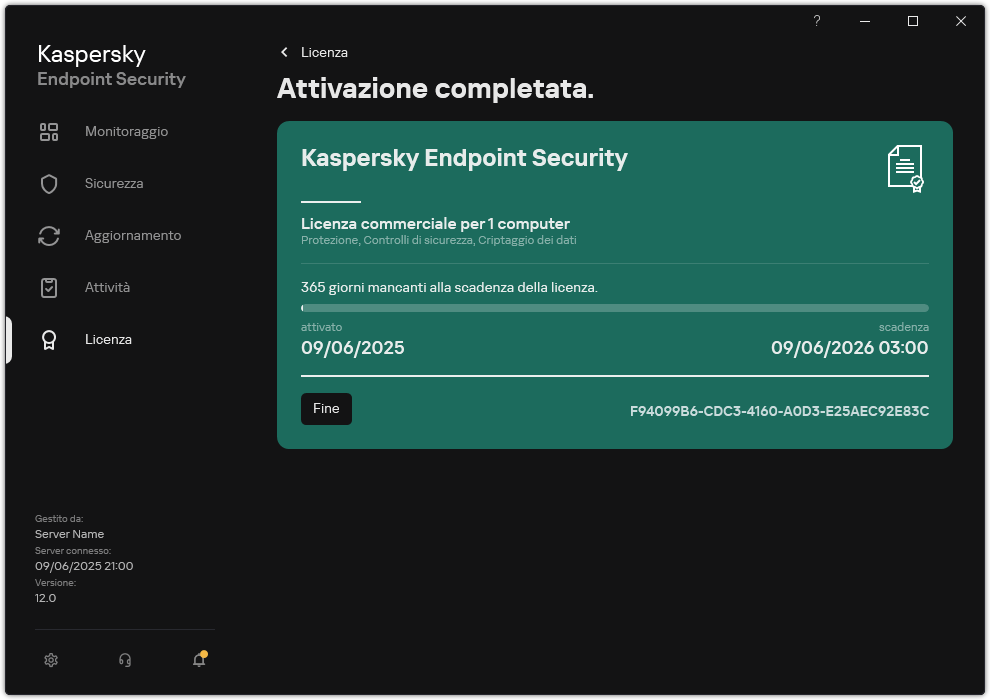Open application settings via the gear icon
Screen dimensions: 990x700
coord(51,660)
